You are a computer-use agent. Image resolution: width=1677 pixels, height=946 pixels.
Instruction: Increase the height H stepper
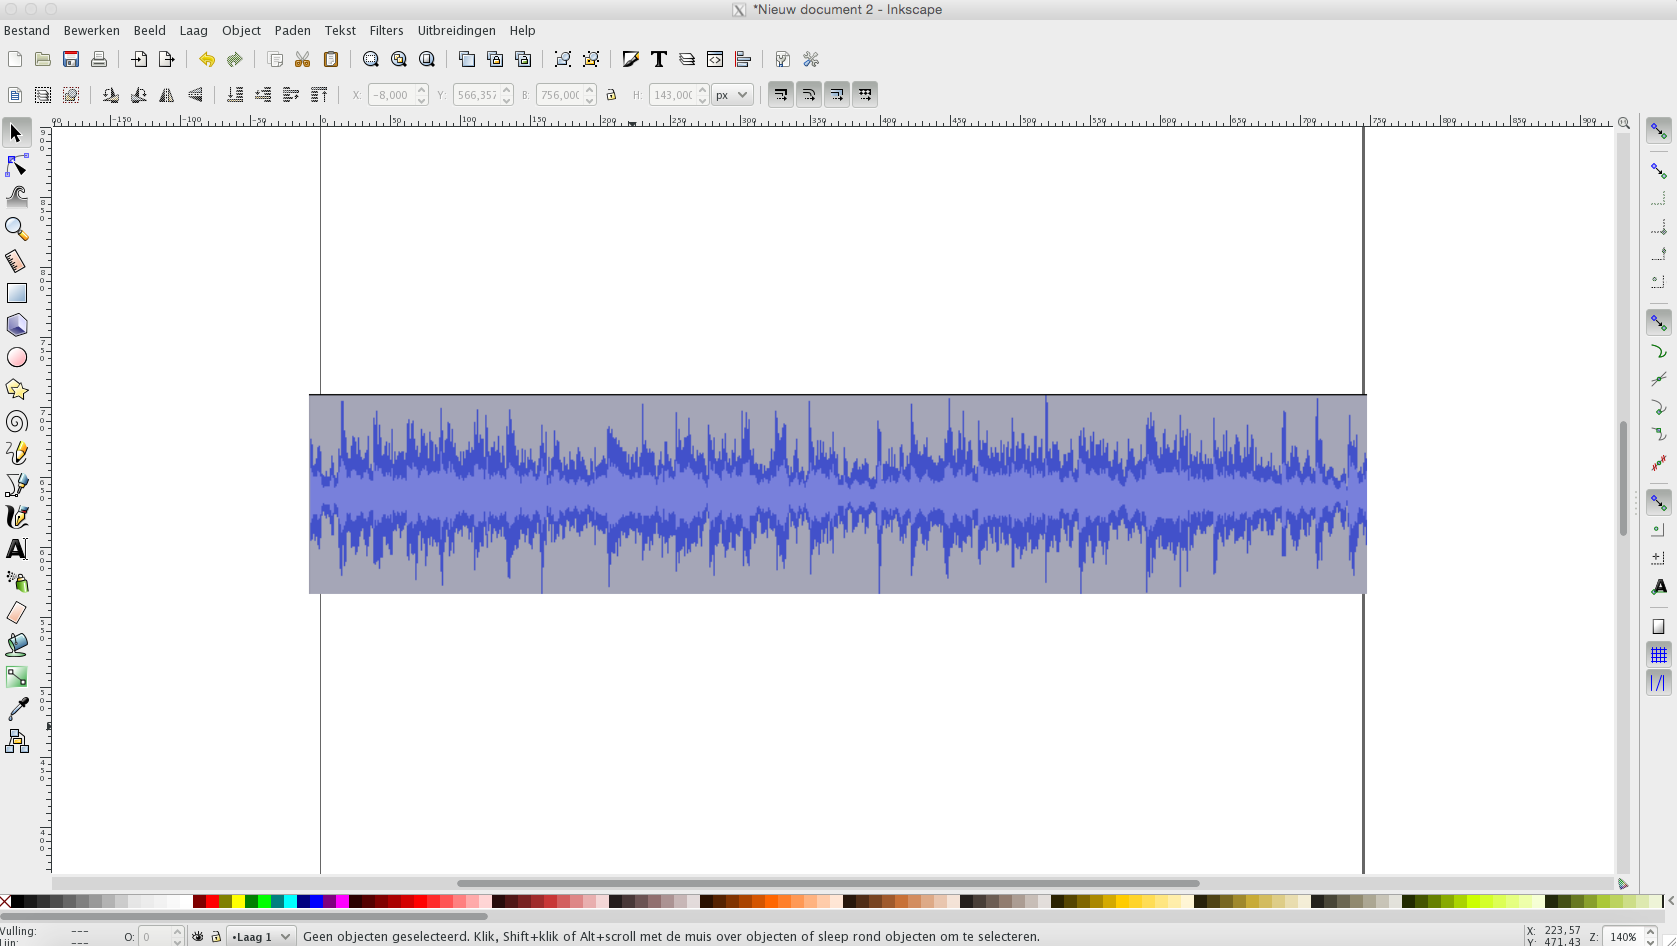[x=703, y=90]
